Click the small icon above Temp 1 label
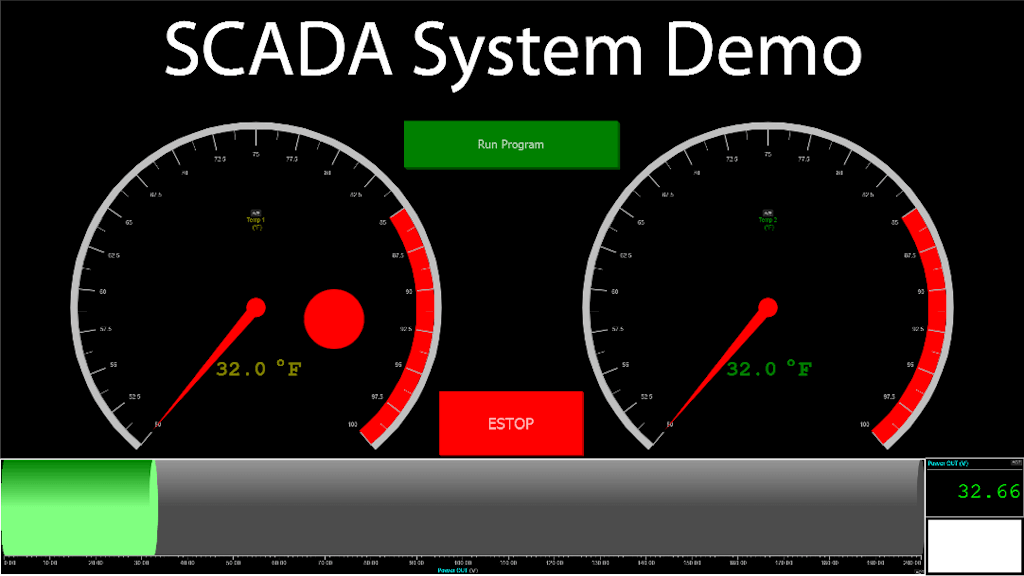This screenshot has height=576, width=1024. tap(255, 213)
